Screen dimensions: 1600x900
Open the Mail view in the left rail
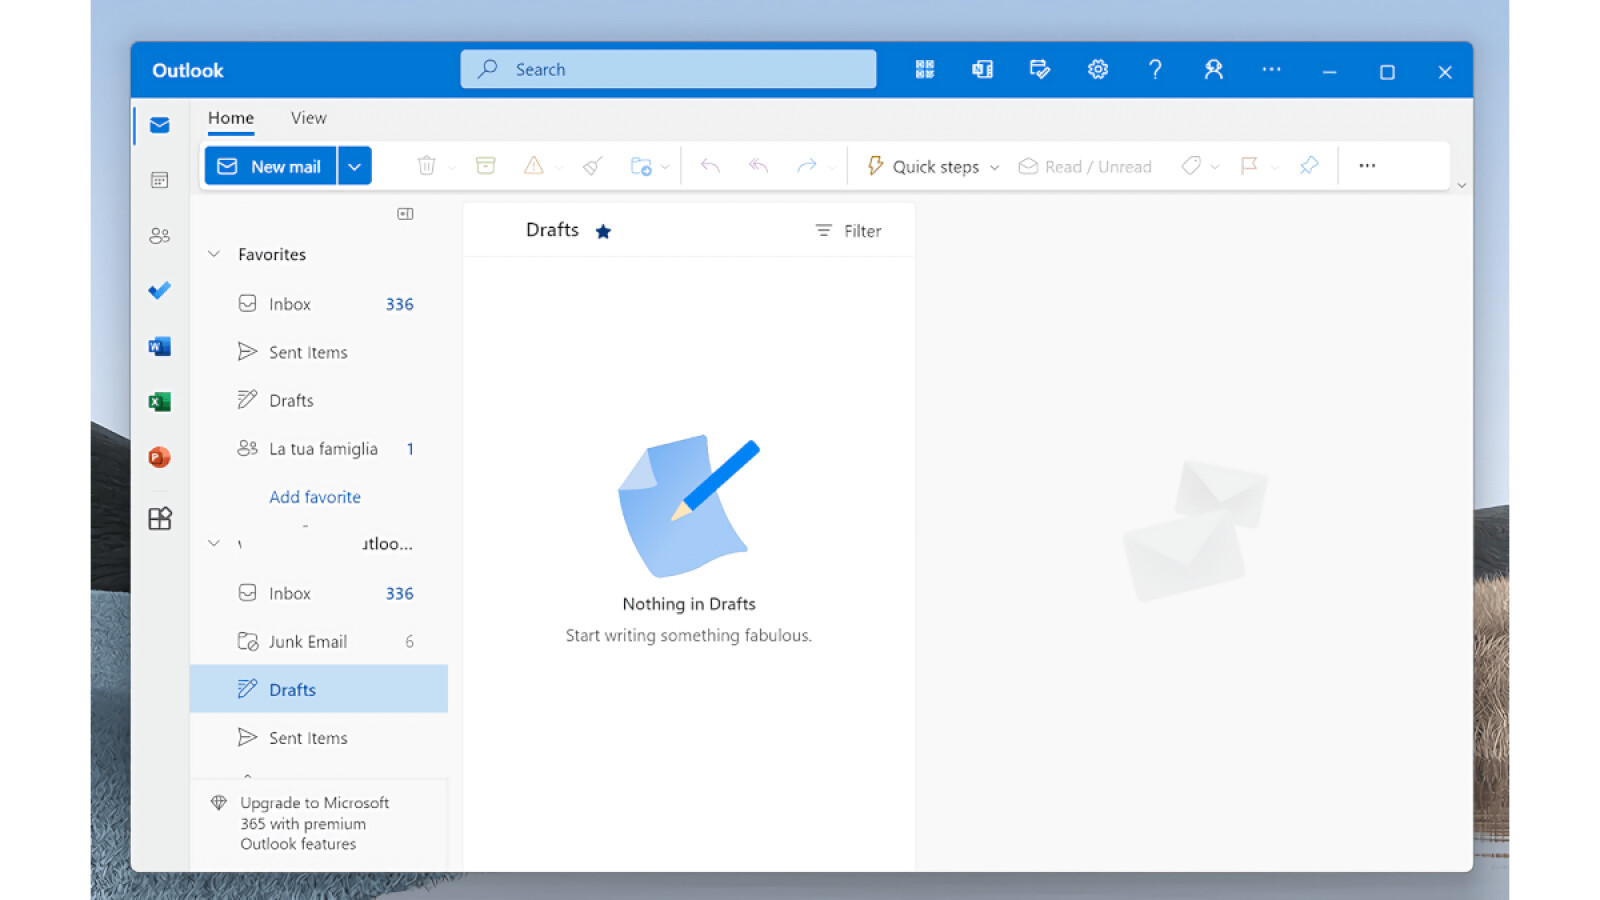(158, 125)
